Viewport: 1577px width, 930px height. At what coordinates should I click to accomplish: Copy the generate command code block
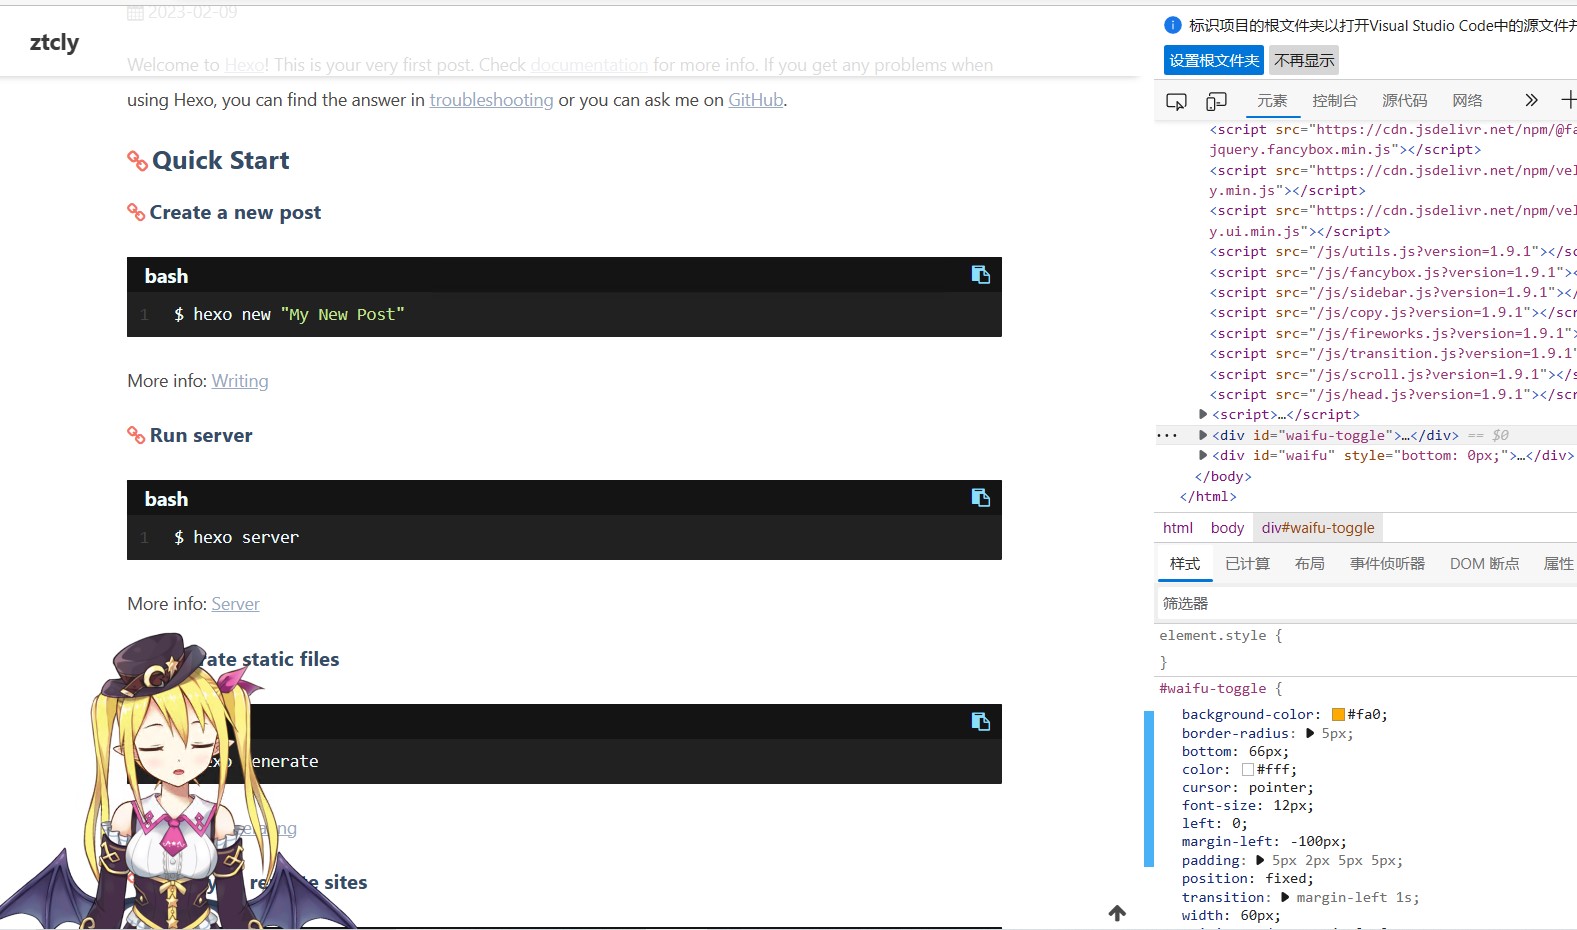click(x=980, y=722)
